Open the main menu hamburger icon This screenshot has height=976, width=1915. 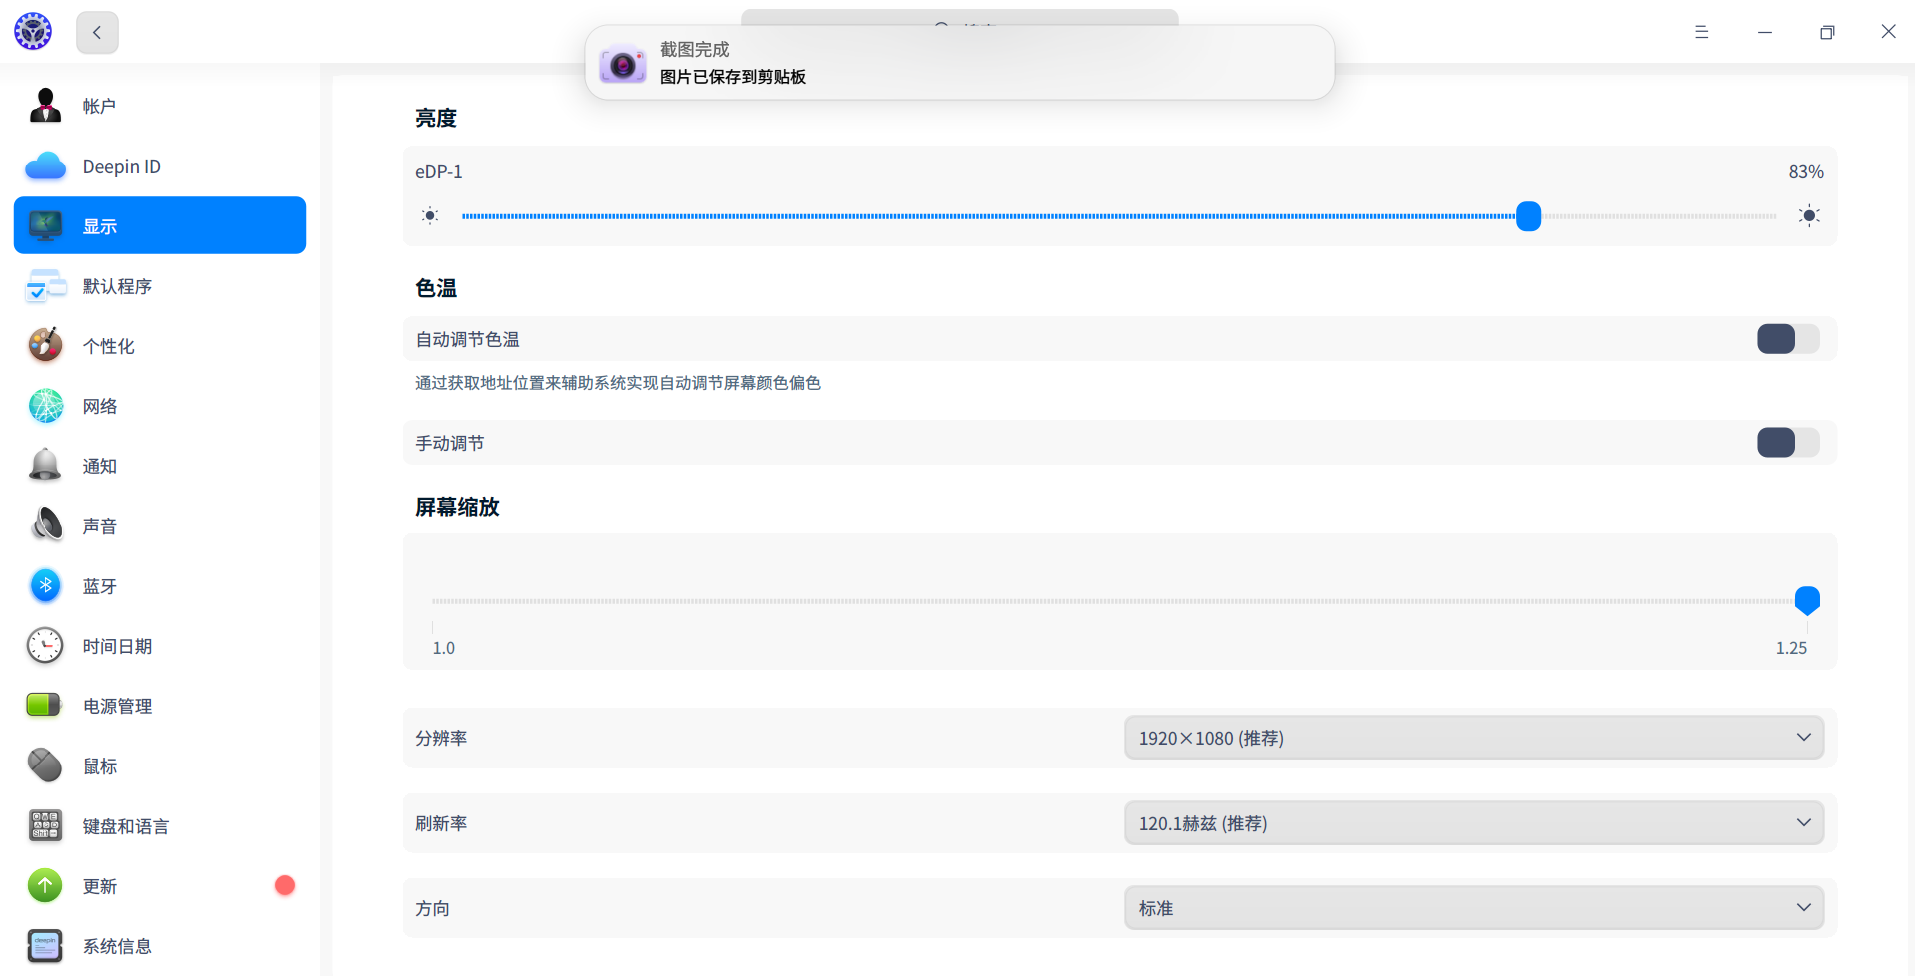[x=1701, y=32]
